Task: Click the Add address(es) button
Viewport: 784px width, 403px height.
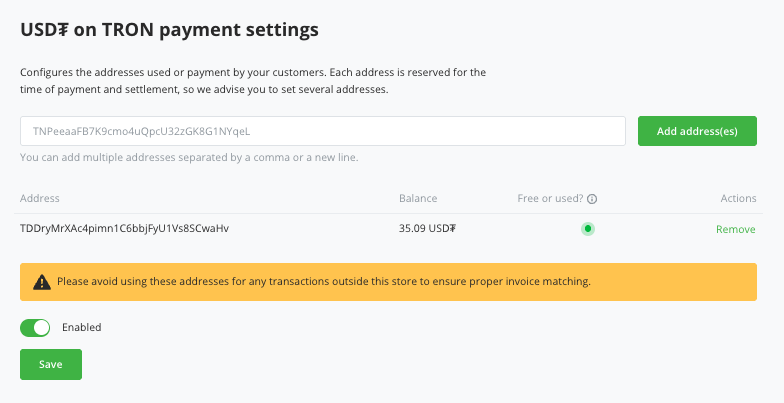Action: point(697,131)
